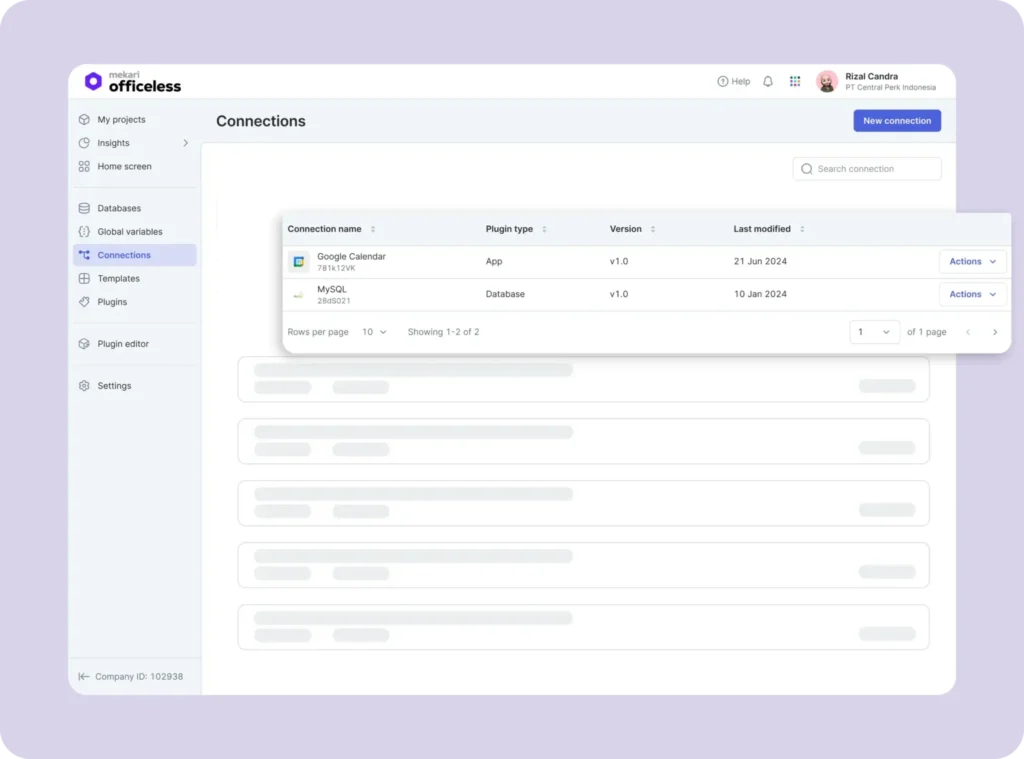Screen dimensions: 1024x759
Task: Open the Databases section icon
Action: pos(84,208)
